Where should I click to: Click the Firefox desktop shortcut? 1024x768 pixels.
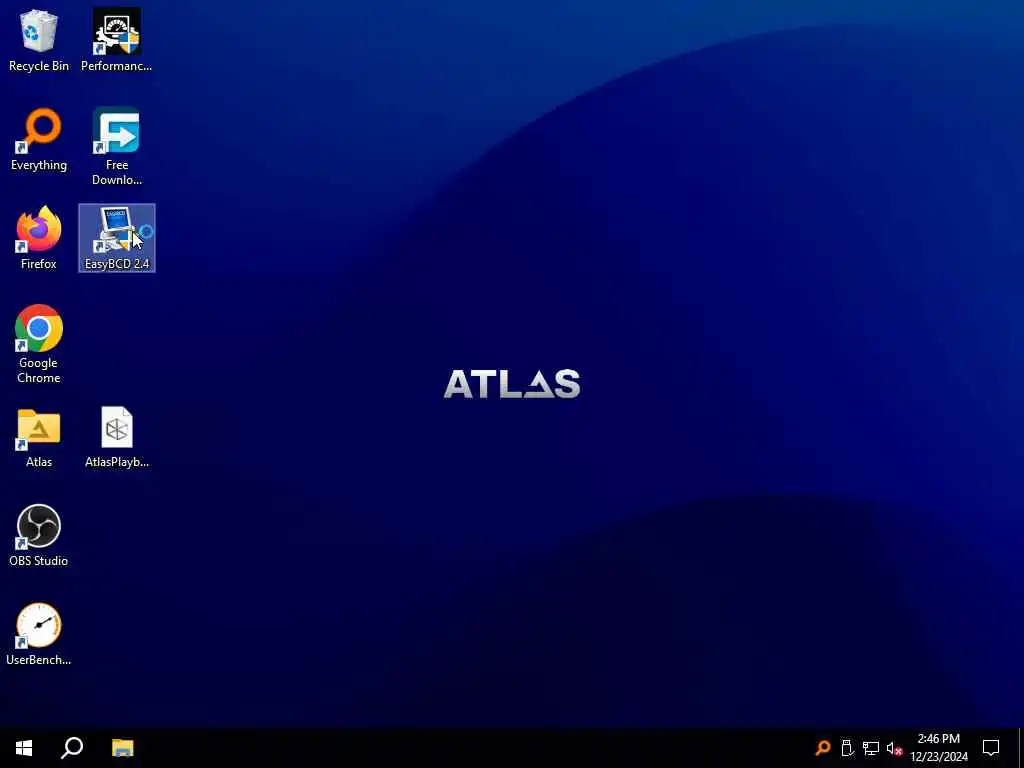click(39, 238)
